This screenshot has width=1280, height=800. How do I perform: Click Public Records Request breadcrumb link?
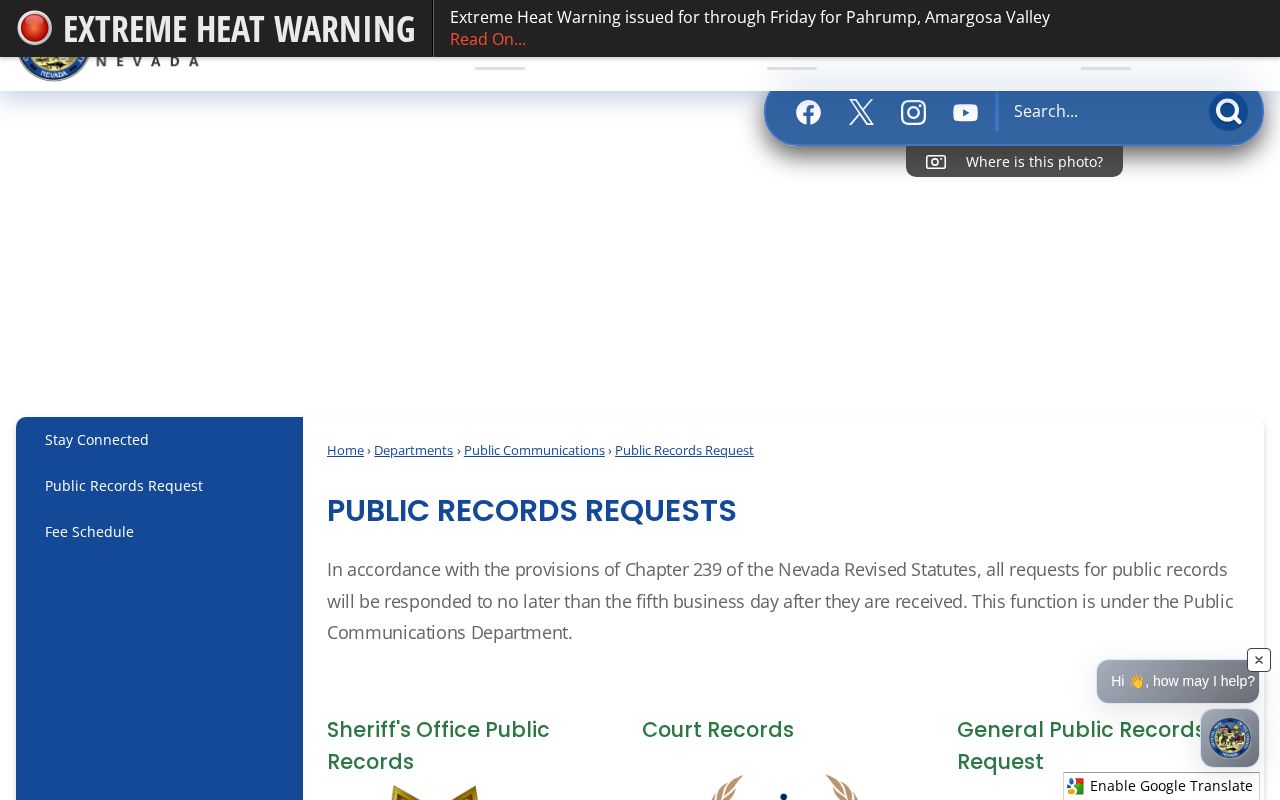684,450
